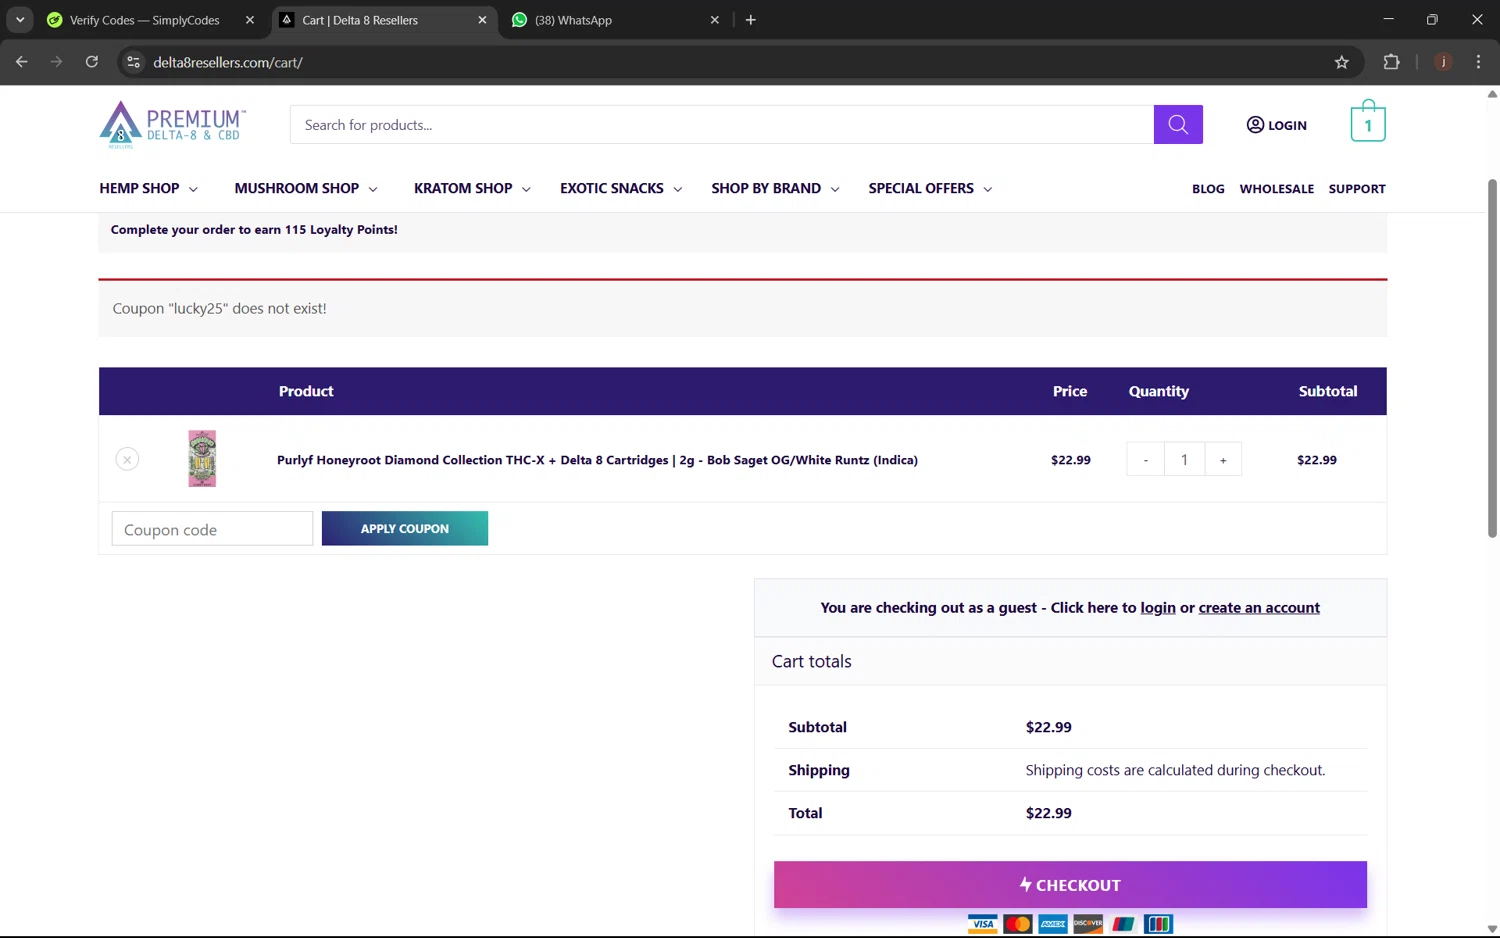Click the Cart totals heading

click(811, 661)
